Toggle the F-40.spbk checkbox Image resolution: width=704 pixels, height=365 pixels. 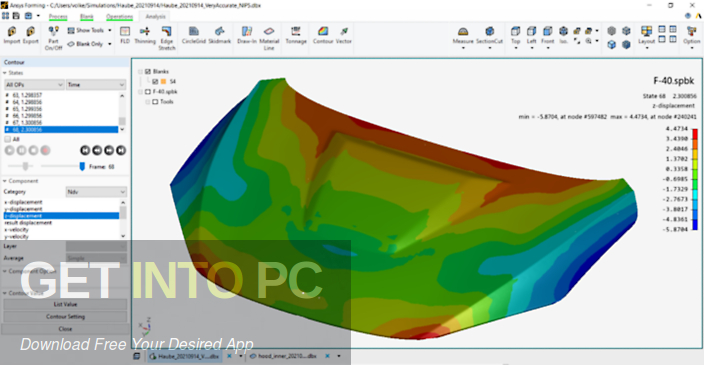point(148,92)
